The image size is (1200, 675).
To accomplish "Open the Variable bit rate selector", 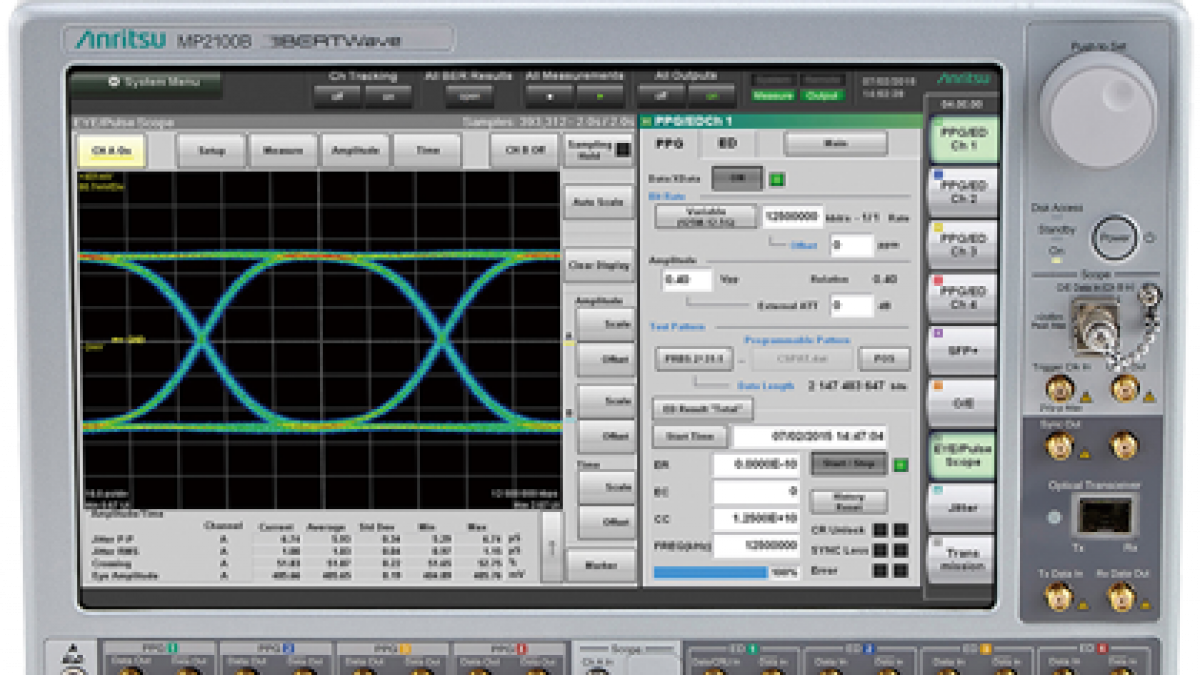I will [x=706, y=216].
